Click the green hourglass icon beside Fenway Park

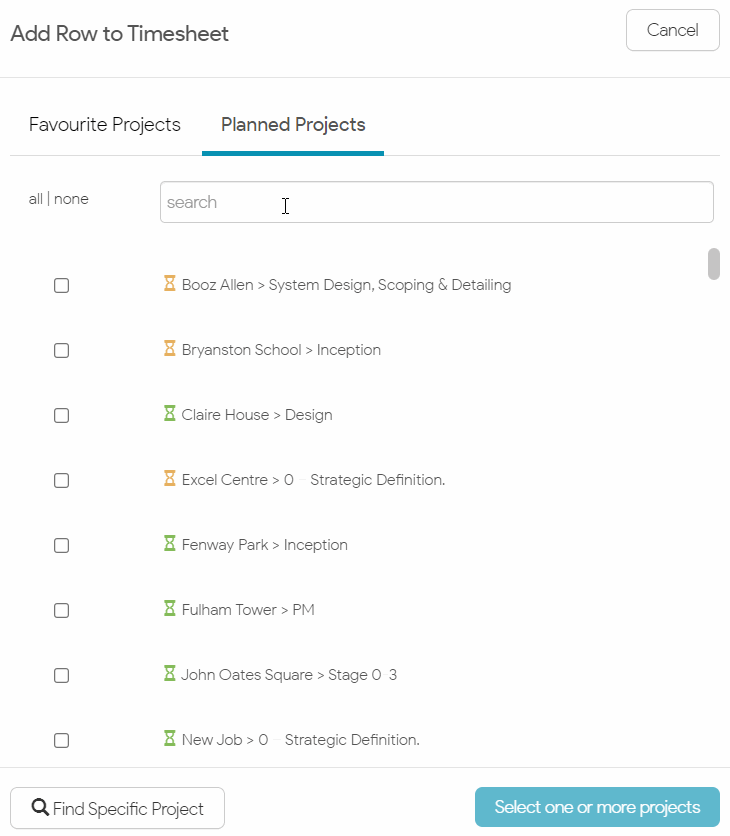(170, 543)
